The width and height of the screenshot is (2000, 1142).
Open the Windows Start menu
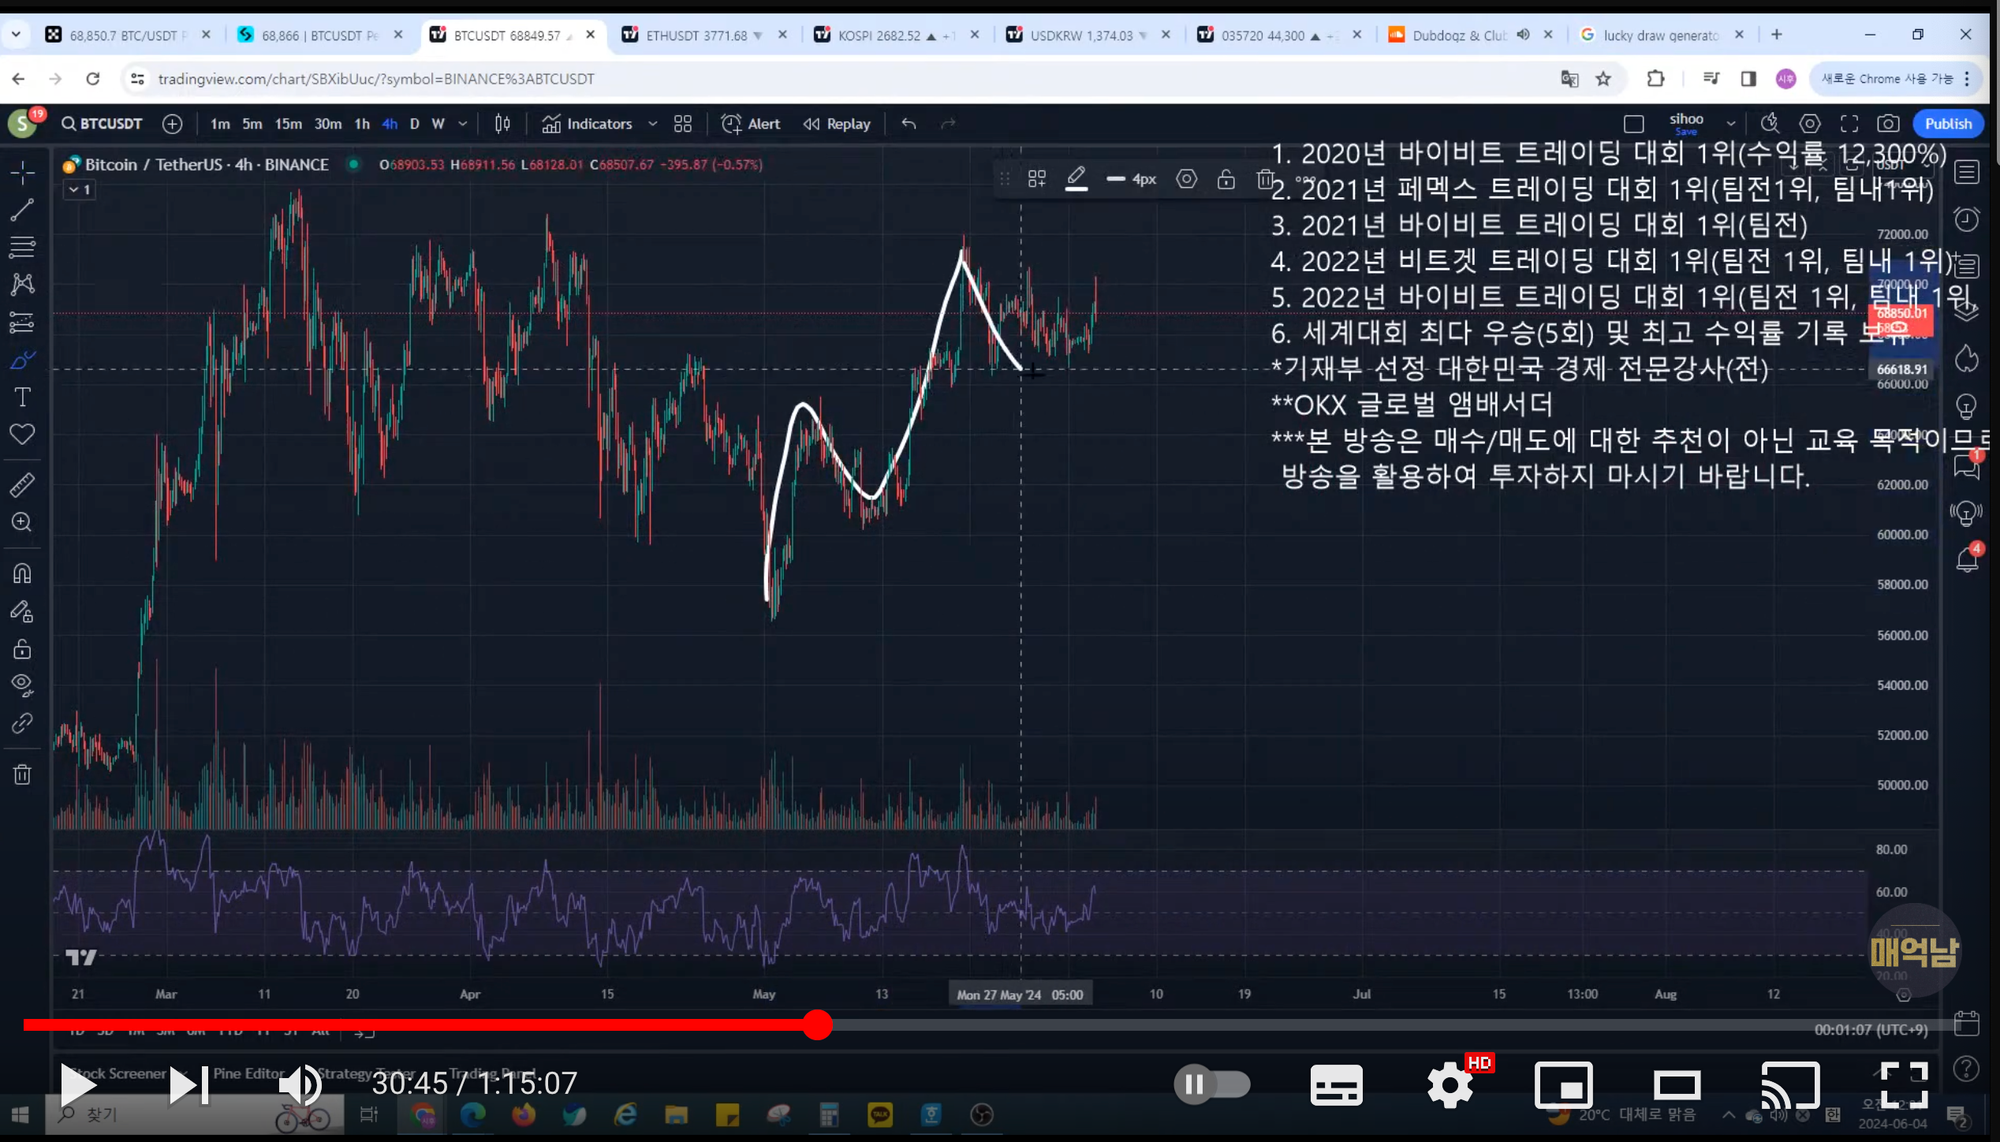tap(20, 1114)
